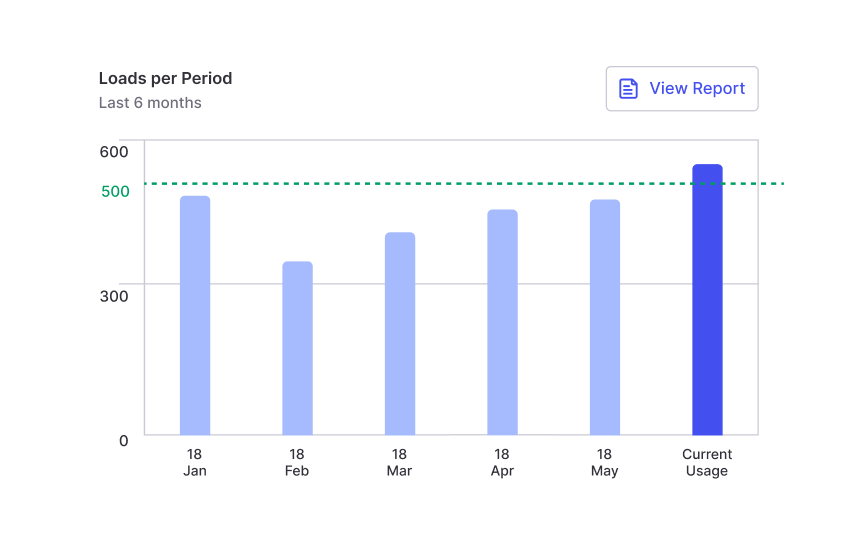Viewport: 857px width, 545px height.
Task: Click the 600 y-axis label
Action: pyautogui.click(x=114, y=151)
